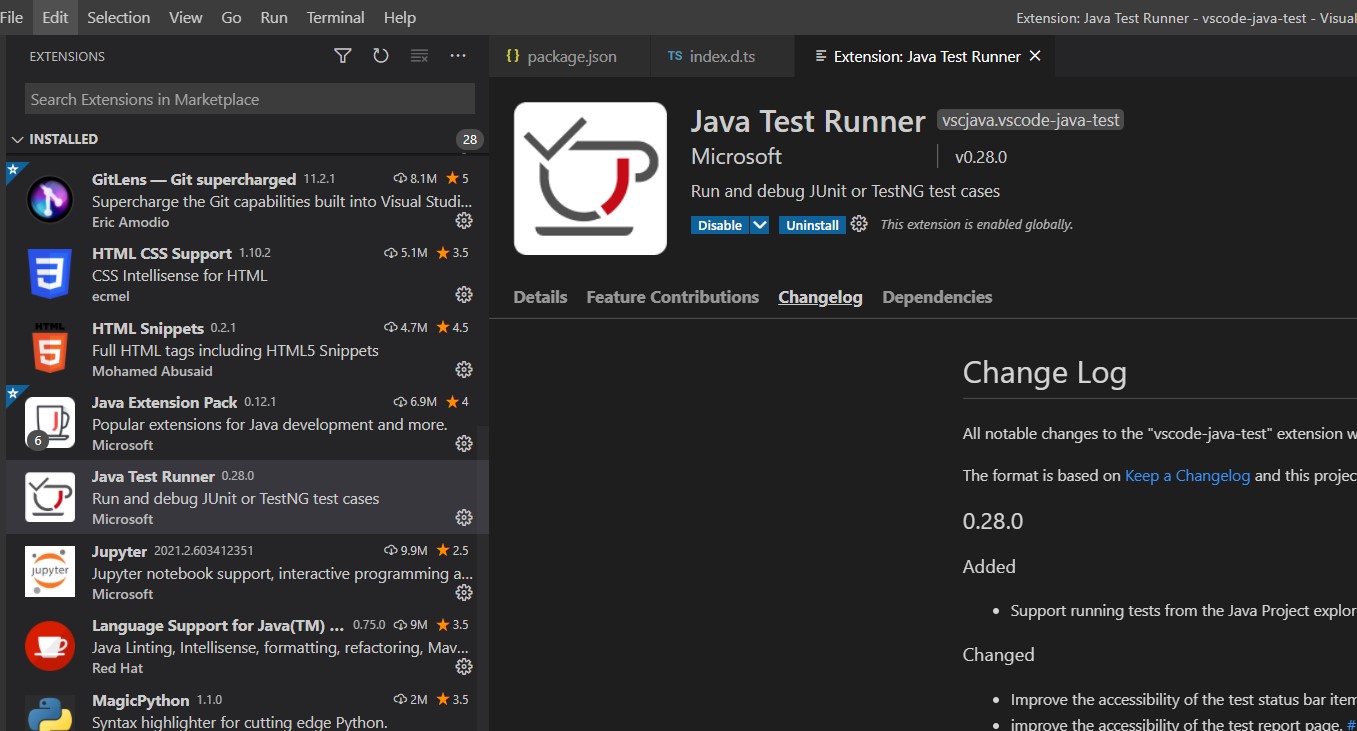Open HTML Snippets manage gear

464,370
